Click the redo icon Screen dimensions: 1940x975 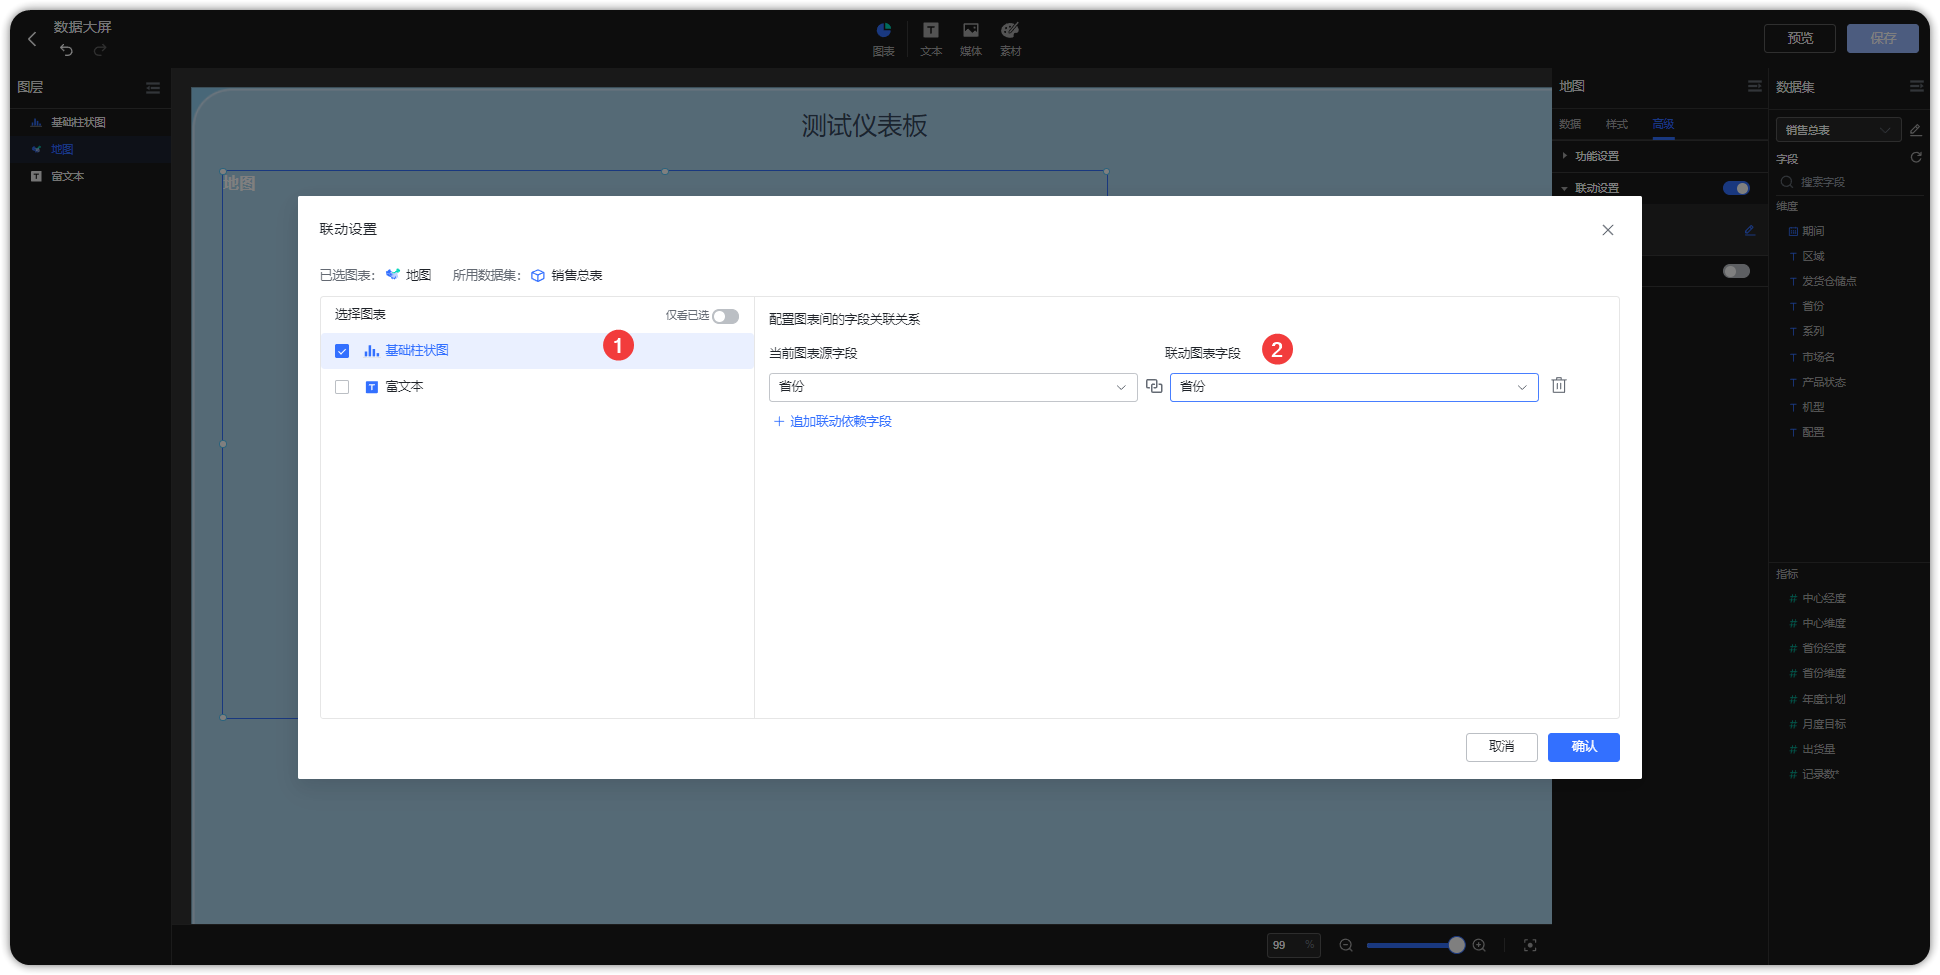click(x=100, y=50)
